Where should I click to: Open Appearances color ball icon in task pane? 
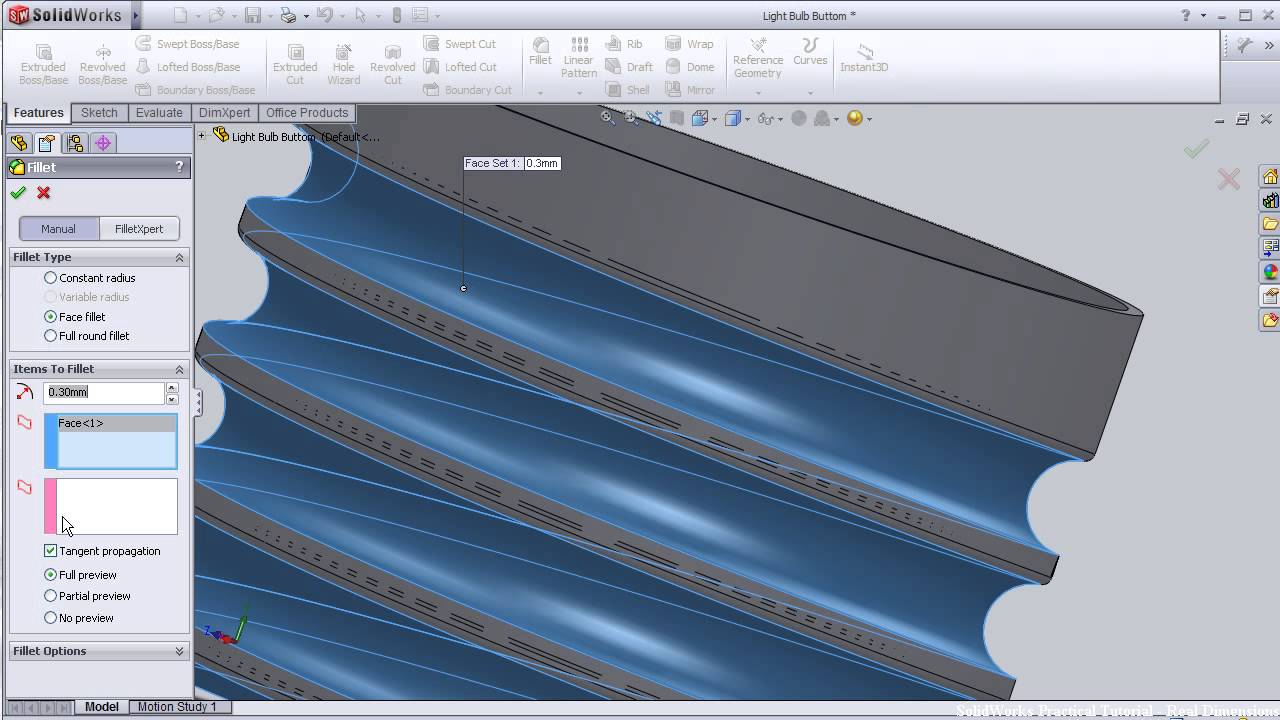(x=1270, y=272)
